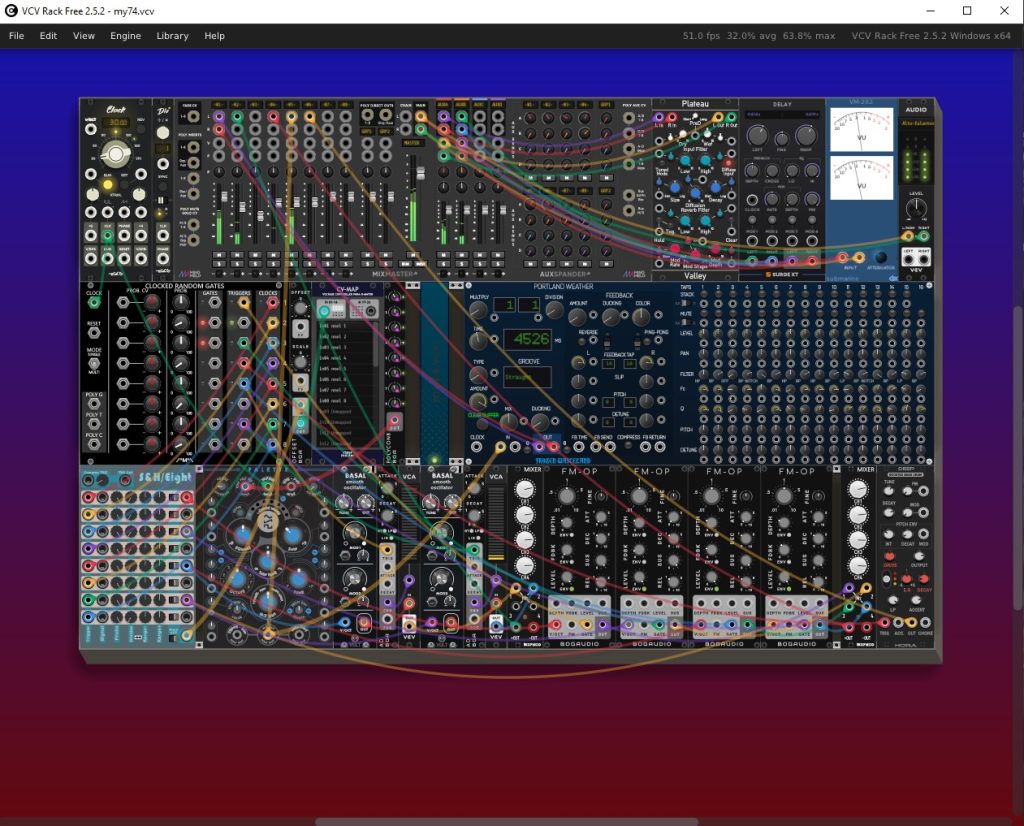The width and height of the screenshot is (1024, 826).
Task: Click the Plateau R out jack
Action: pos(731,118)
